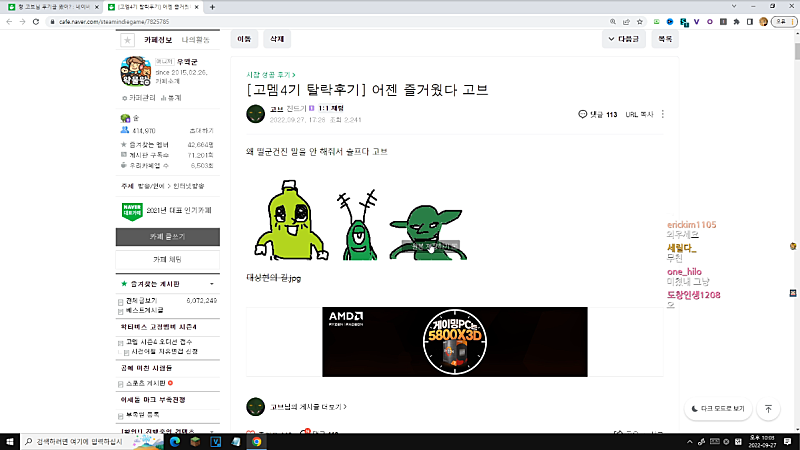Open the zoom magnifier icon in address bar
Screen dimensions: 800x450
(x=613, y=22)
